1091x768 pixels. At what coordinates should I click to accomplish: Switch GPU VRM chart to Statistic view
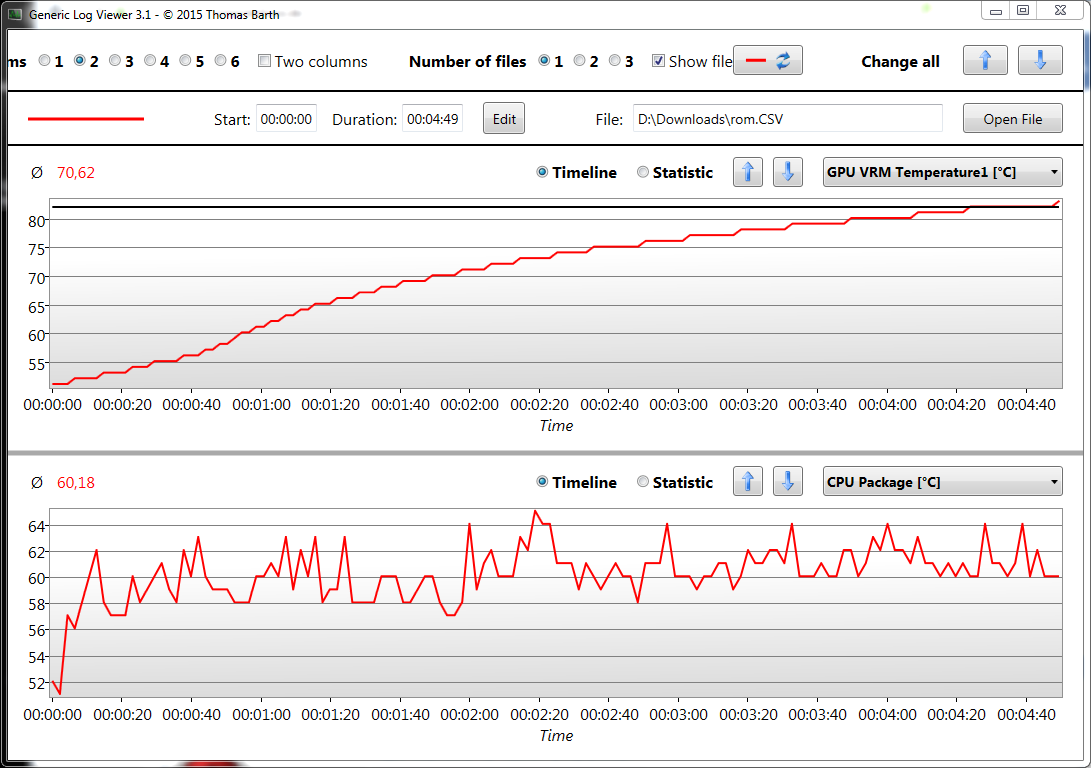[643, 172]
